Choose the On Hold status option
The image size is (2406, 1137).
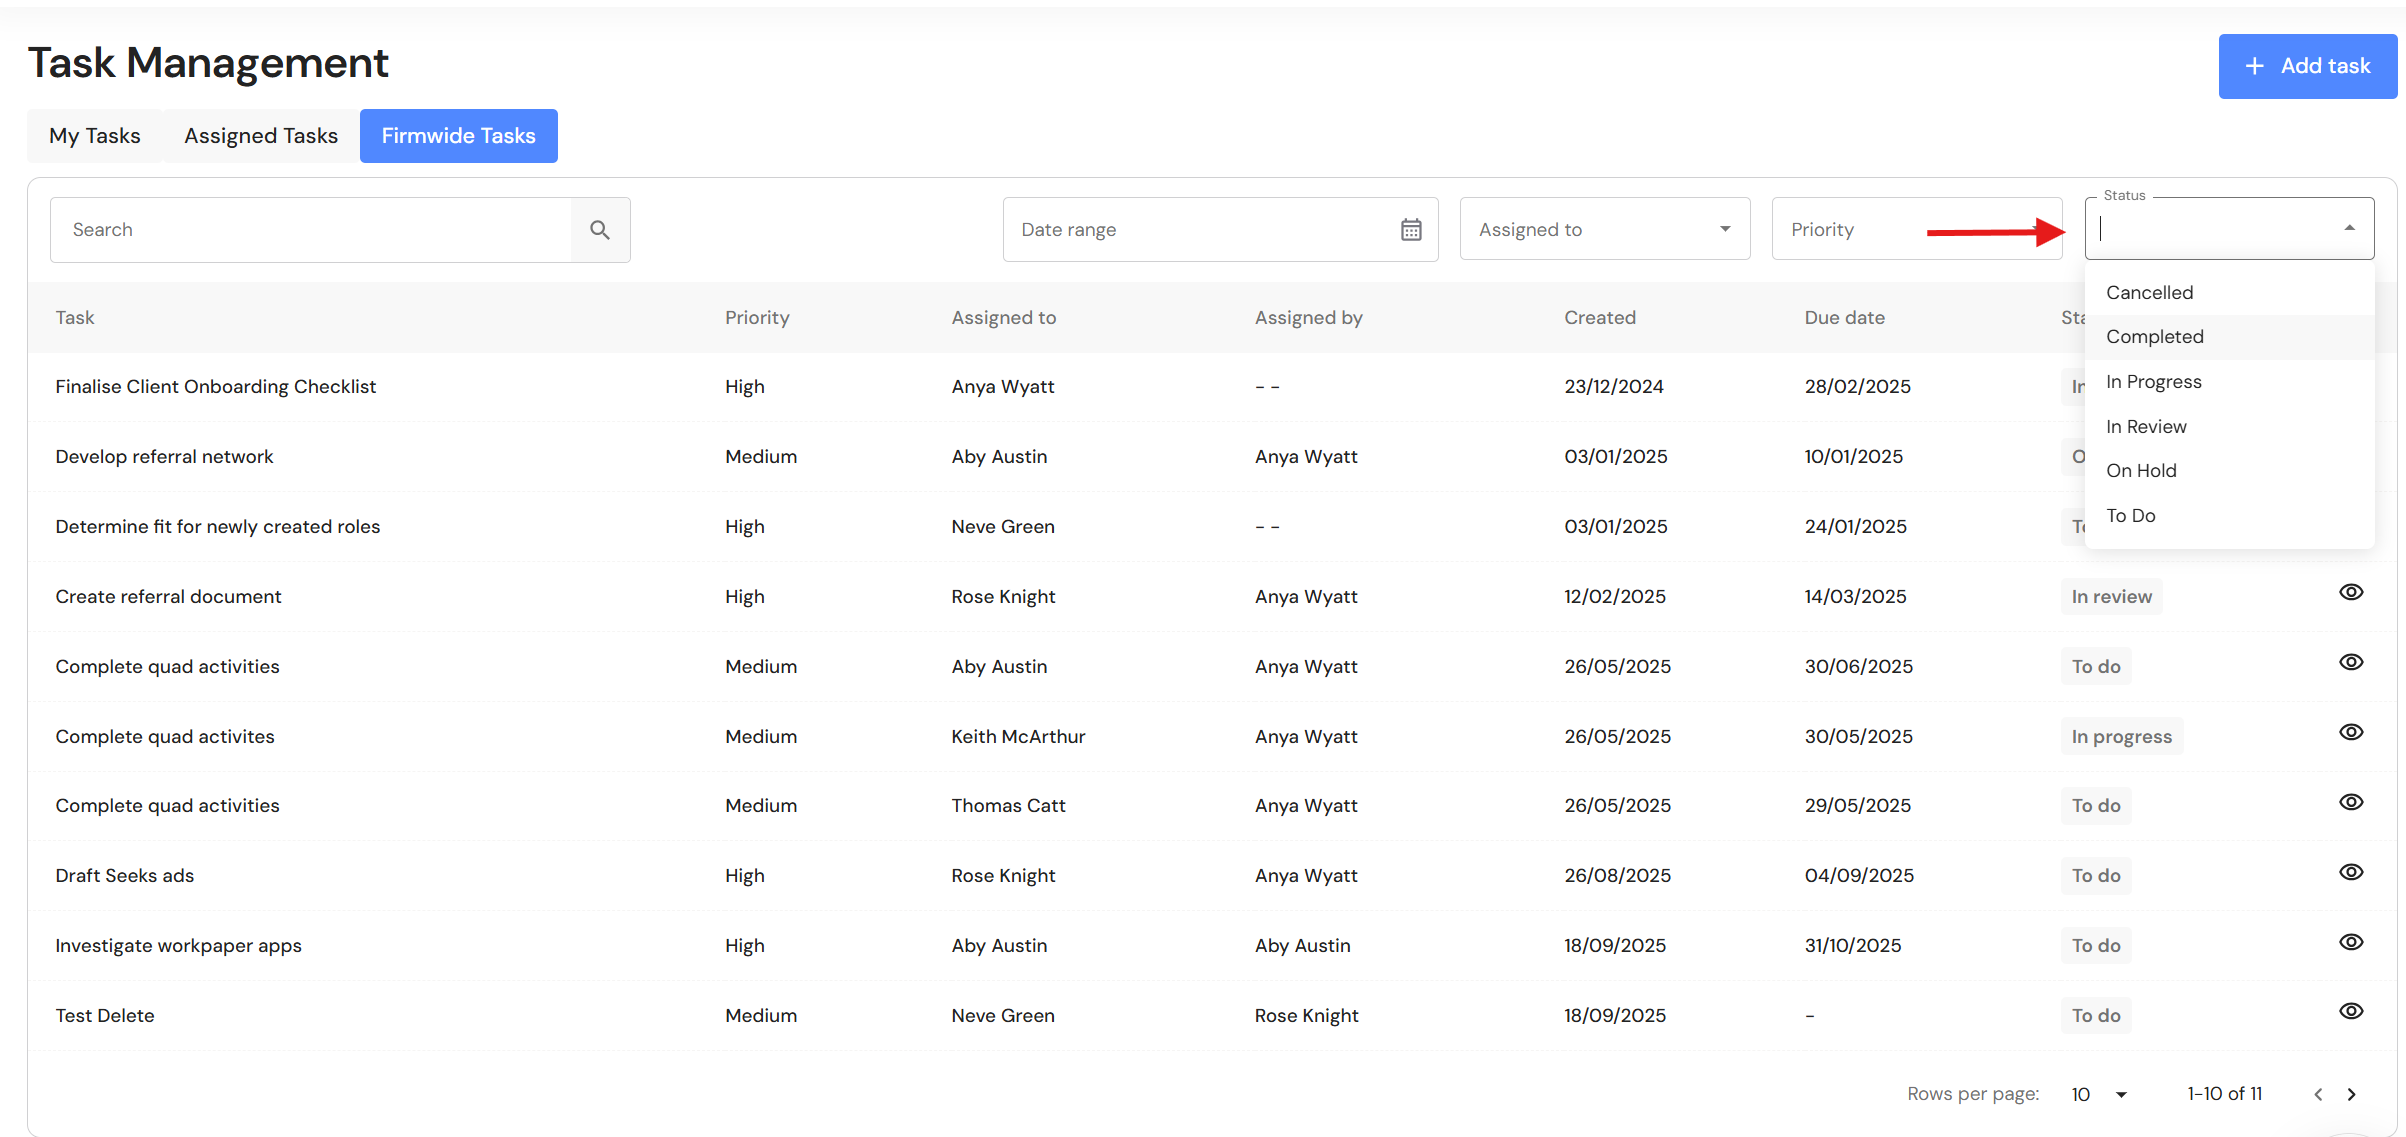point(2141,471)
